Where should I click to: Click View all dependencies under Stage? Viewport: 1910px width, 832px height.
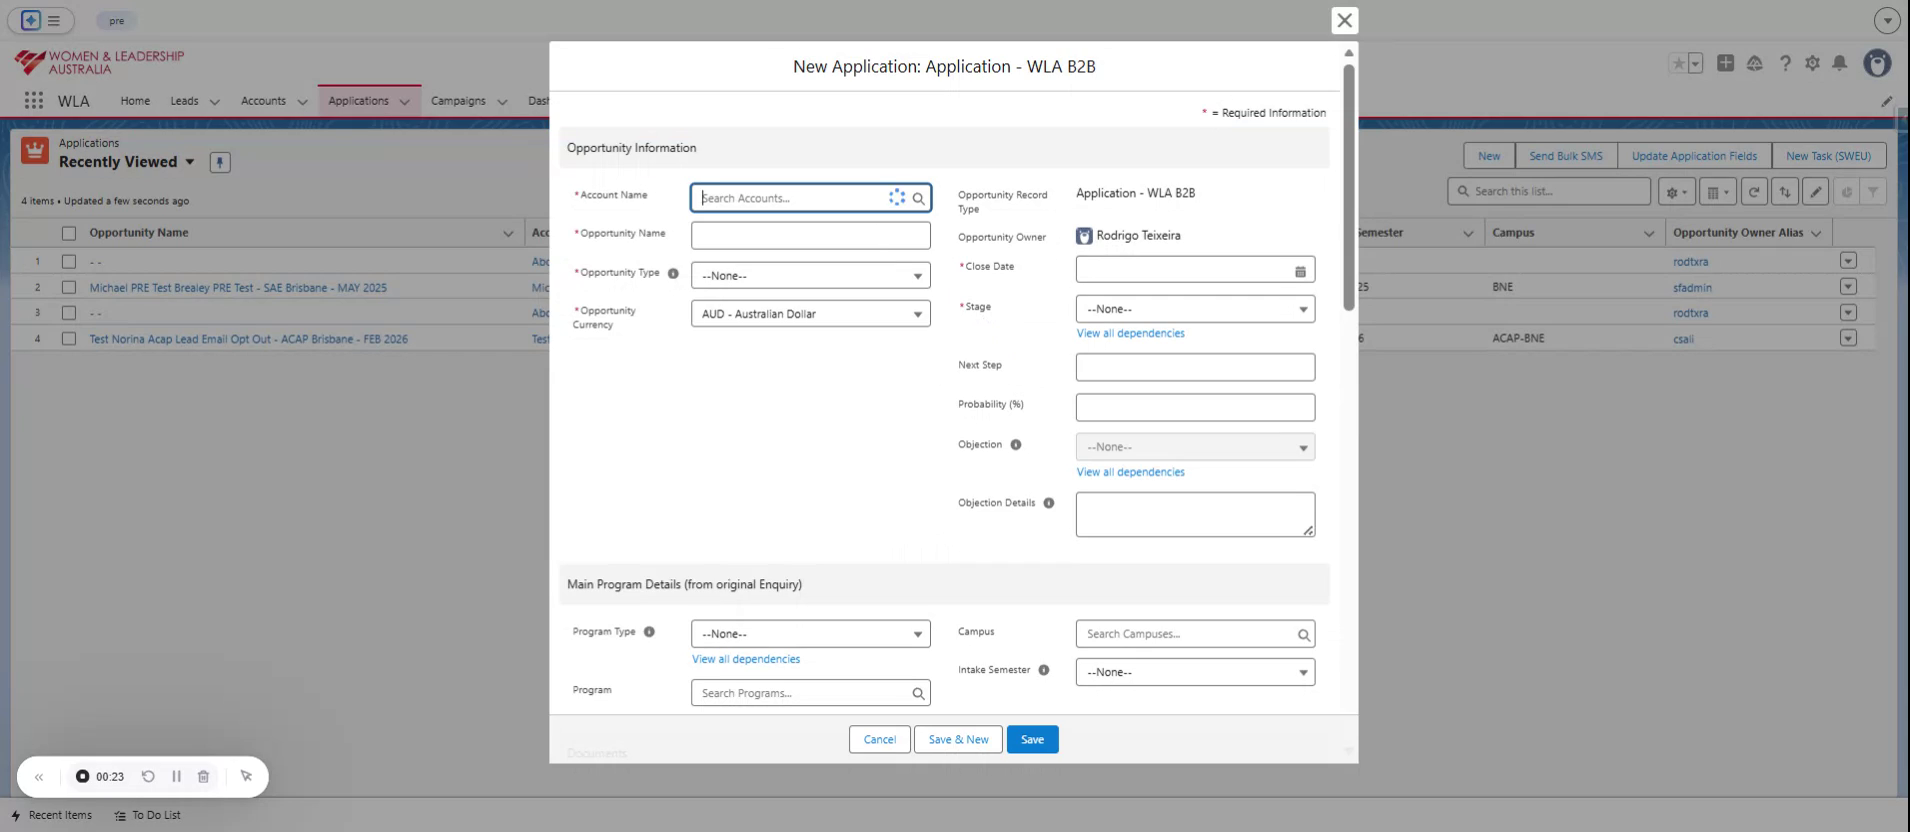pyautogui.click(x=1130, y=334)
